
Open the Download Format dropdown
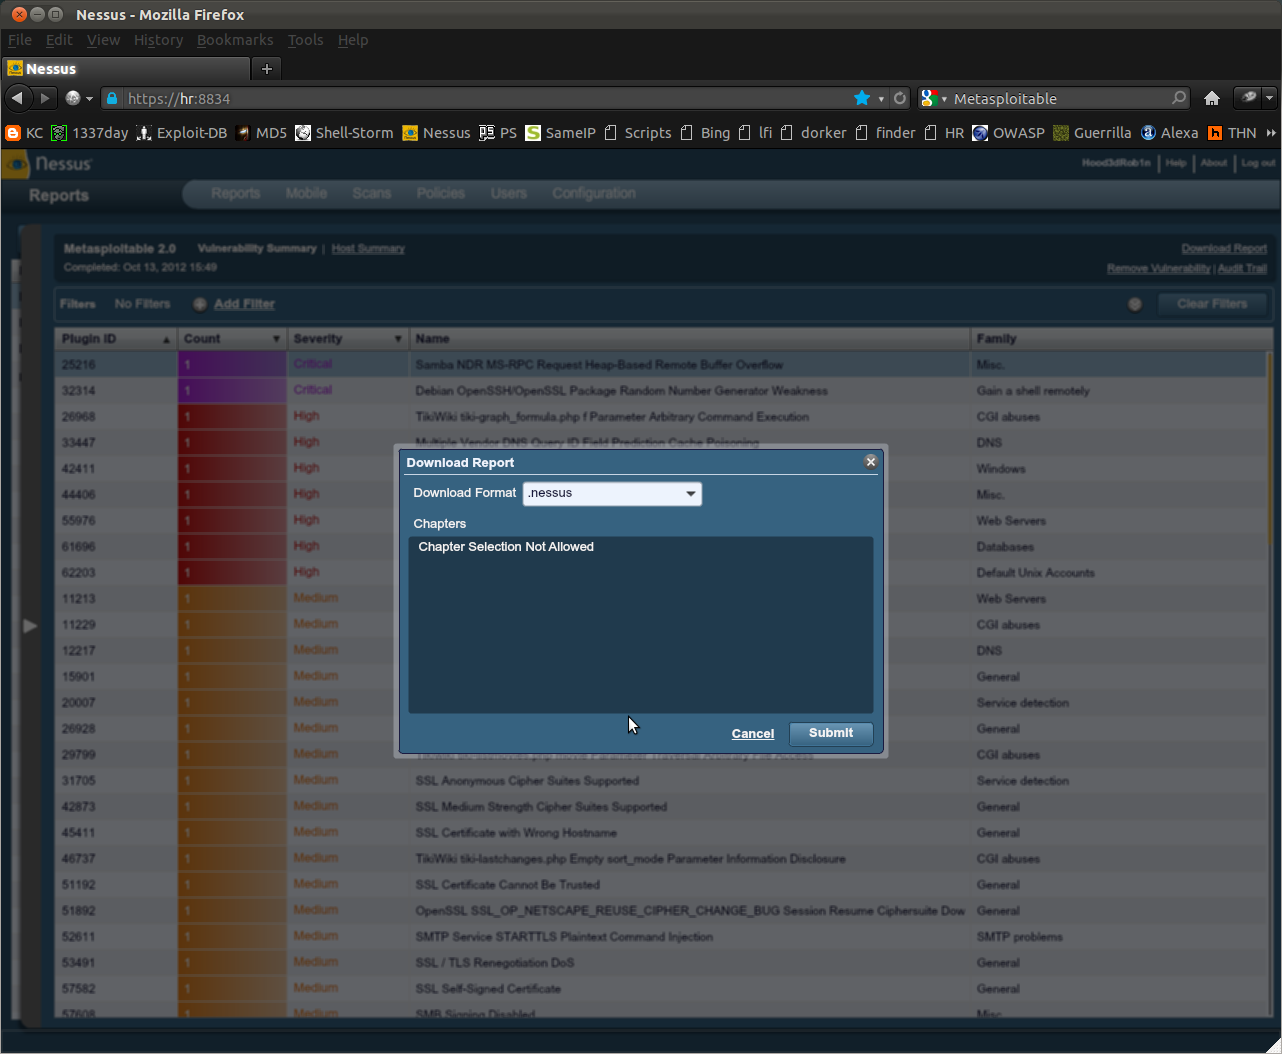(x=612, y=493)
